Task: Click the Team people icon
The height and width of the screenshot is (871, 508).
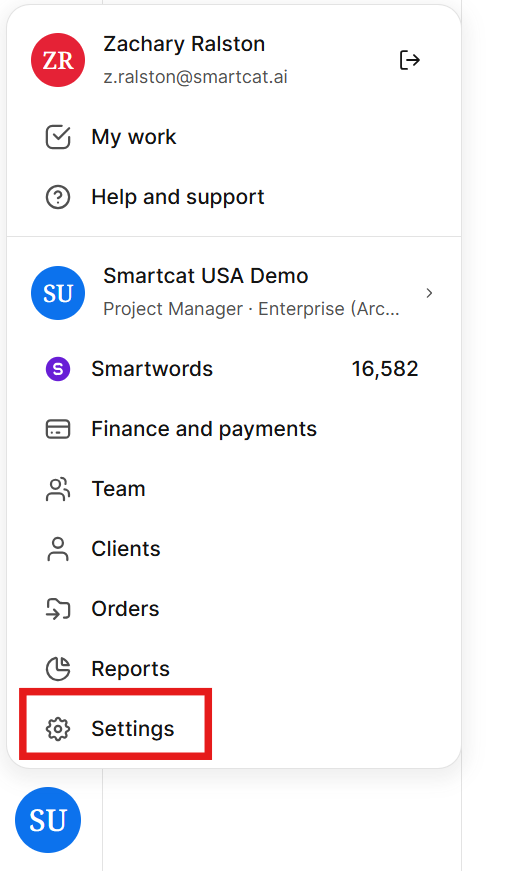Action: 58,489
